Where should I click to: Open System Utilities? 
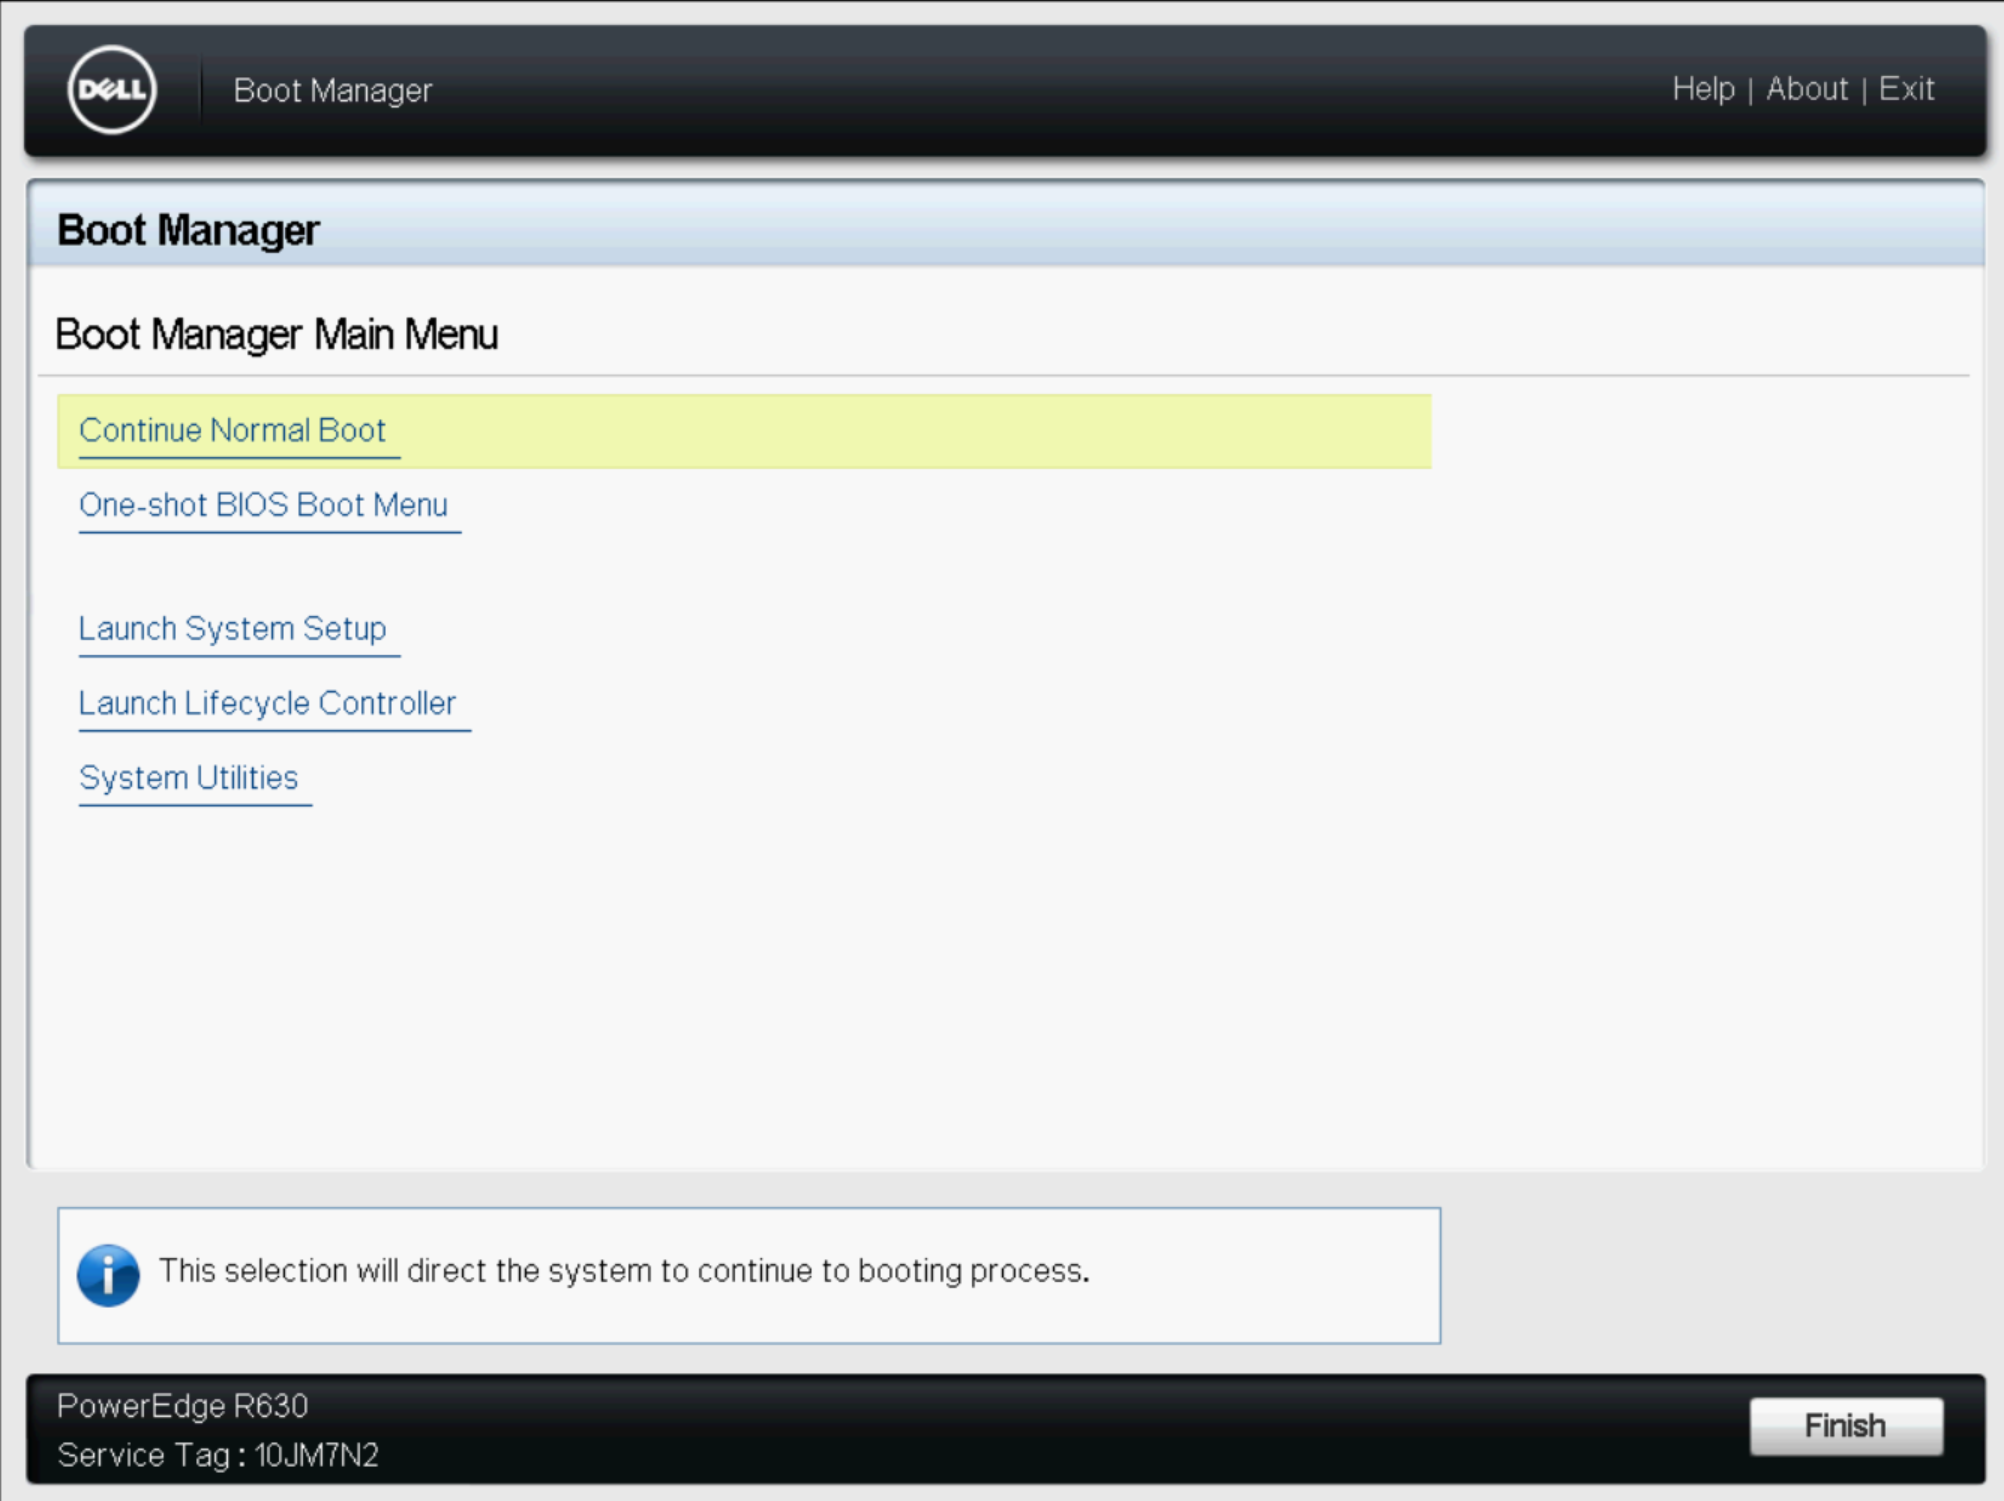(189, 778)
